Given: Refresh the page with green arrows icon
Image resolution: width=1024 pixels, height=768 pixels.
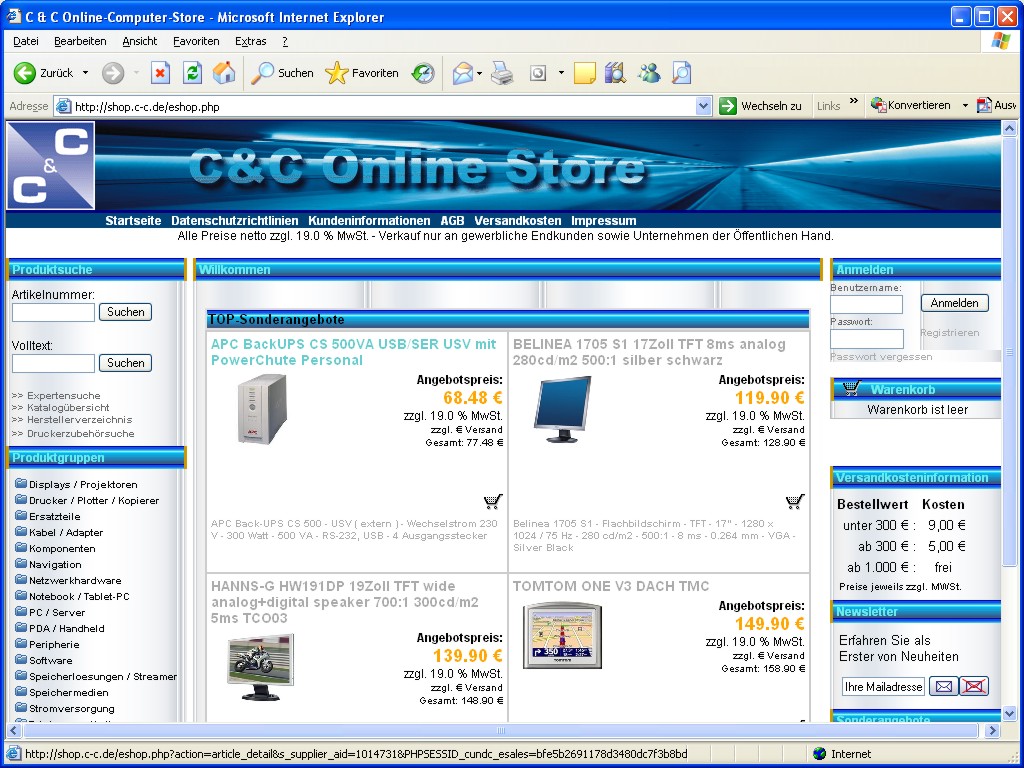Looking at the screenshot, I should 192,72.
